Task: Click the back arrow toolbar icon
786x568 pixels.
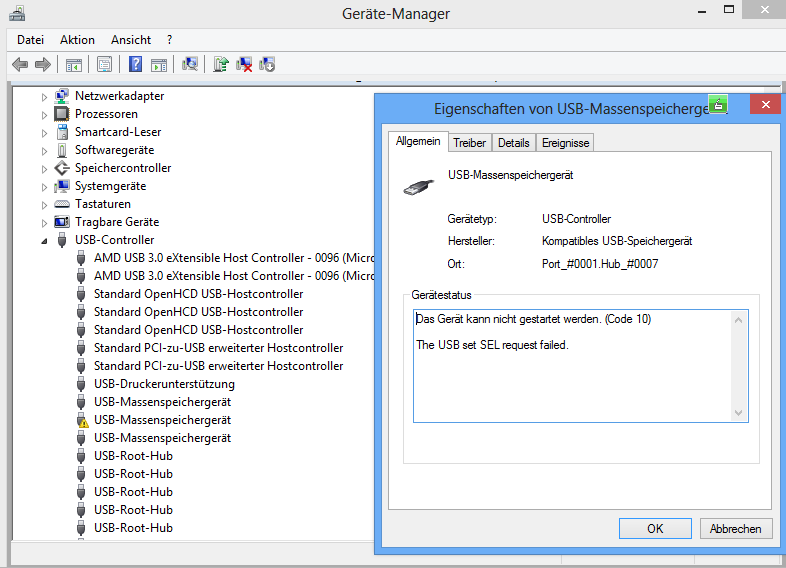Action: click(x=19, y=65)
